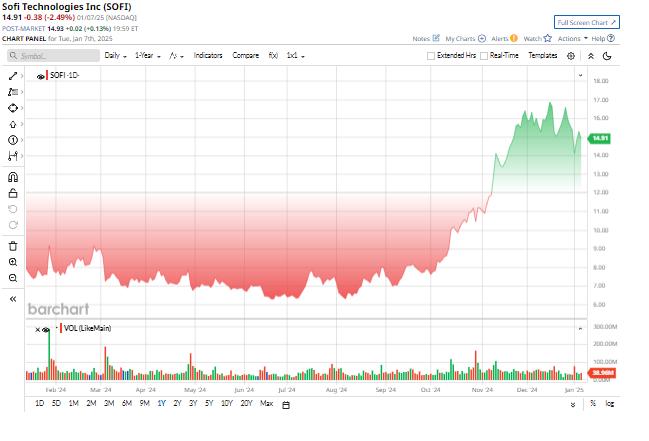The height and width of the screenshot is (441, 649).
Task: Select the 3M time range
Action: 109,403
